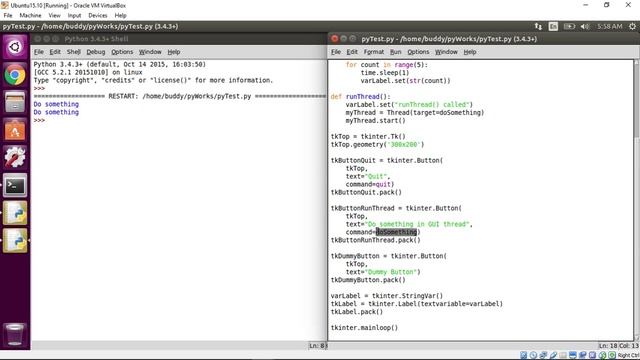Open the keyboard layout indicator in the panel
The width and height of the screenshot is (640, 360).
[x=553, y=27]
